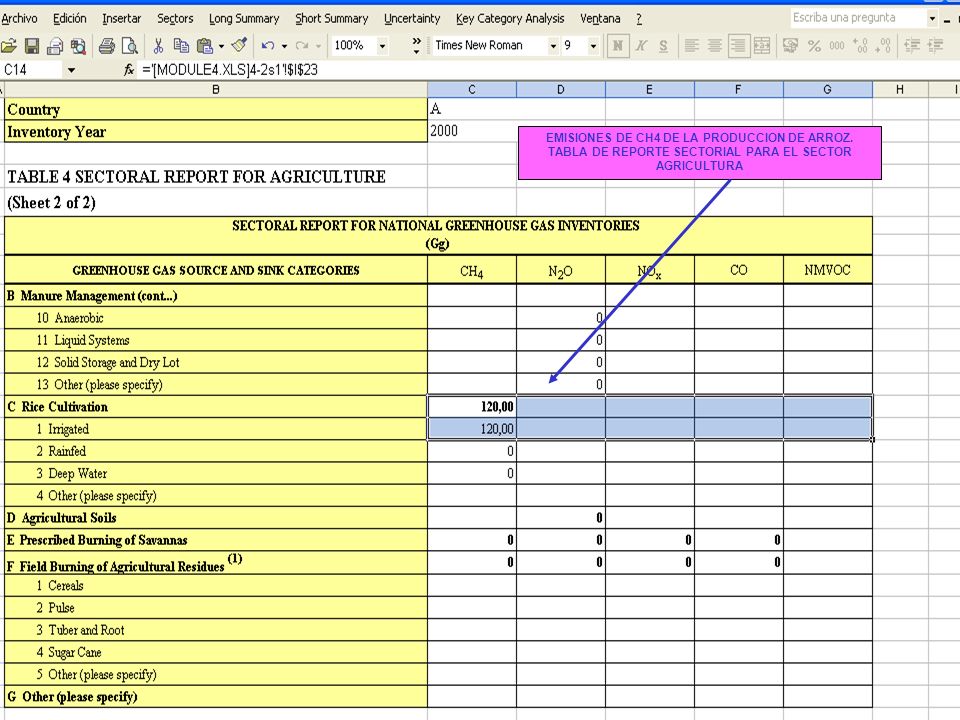The width and height of the screenshot is (960, 720).
Task: Click the Name Box showing C14
Action: click(x=32, y=70)
